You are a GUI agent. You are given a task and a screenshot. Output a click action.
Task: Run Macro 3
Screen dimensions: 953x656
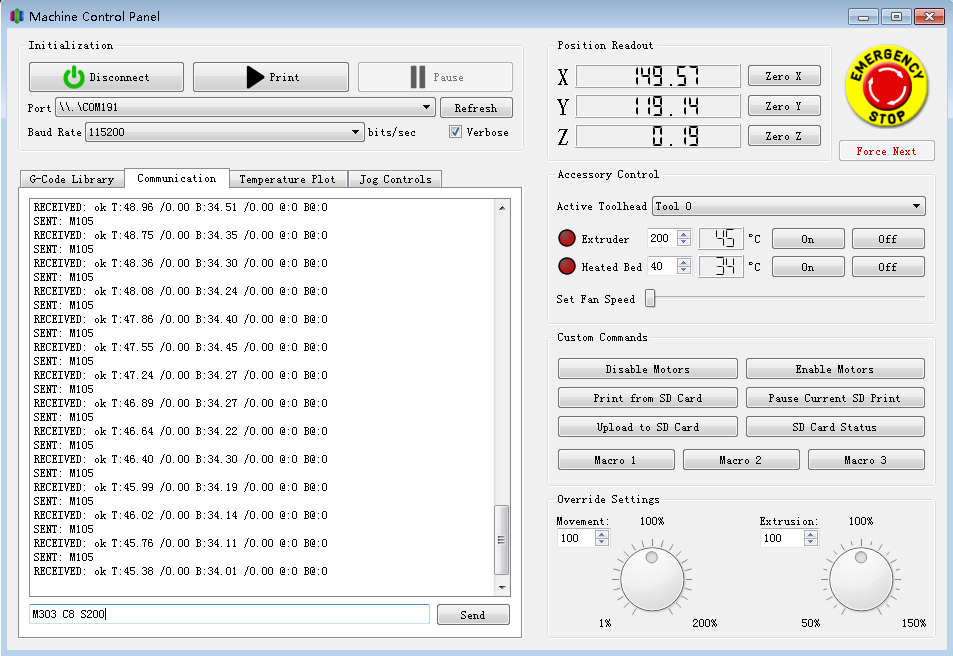point(866,460)
